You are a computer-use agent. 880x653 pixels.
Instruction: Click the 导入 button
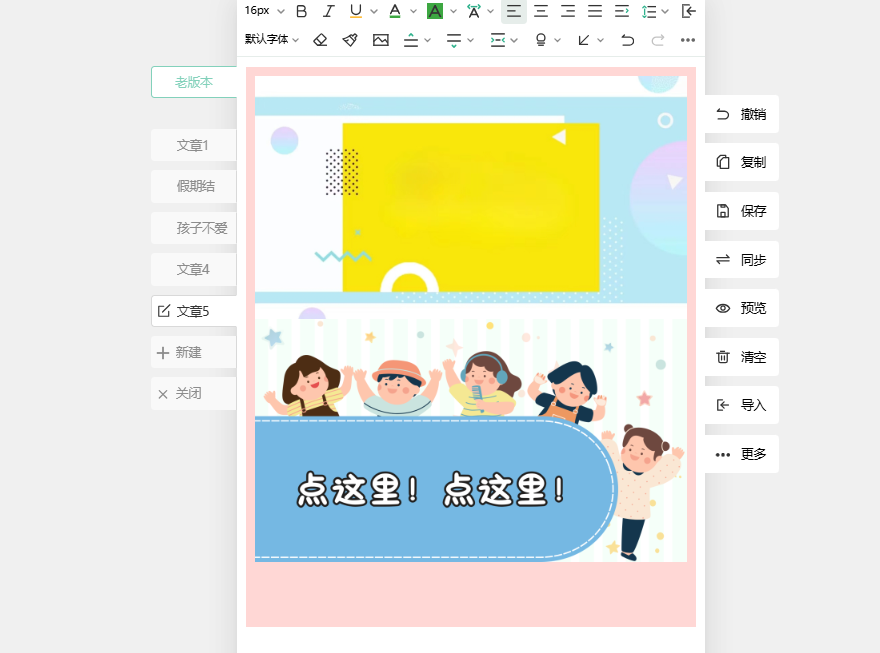click(741, 405)
